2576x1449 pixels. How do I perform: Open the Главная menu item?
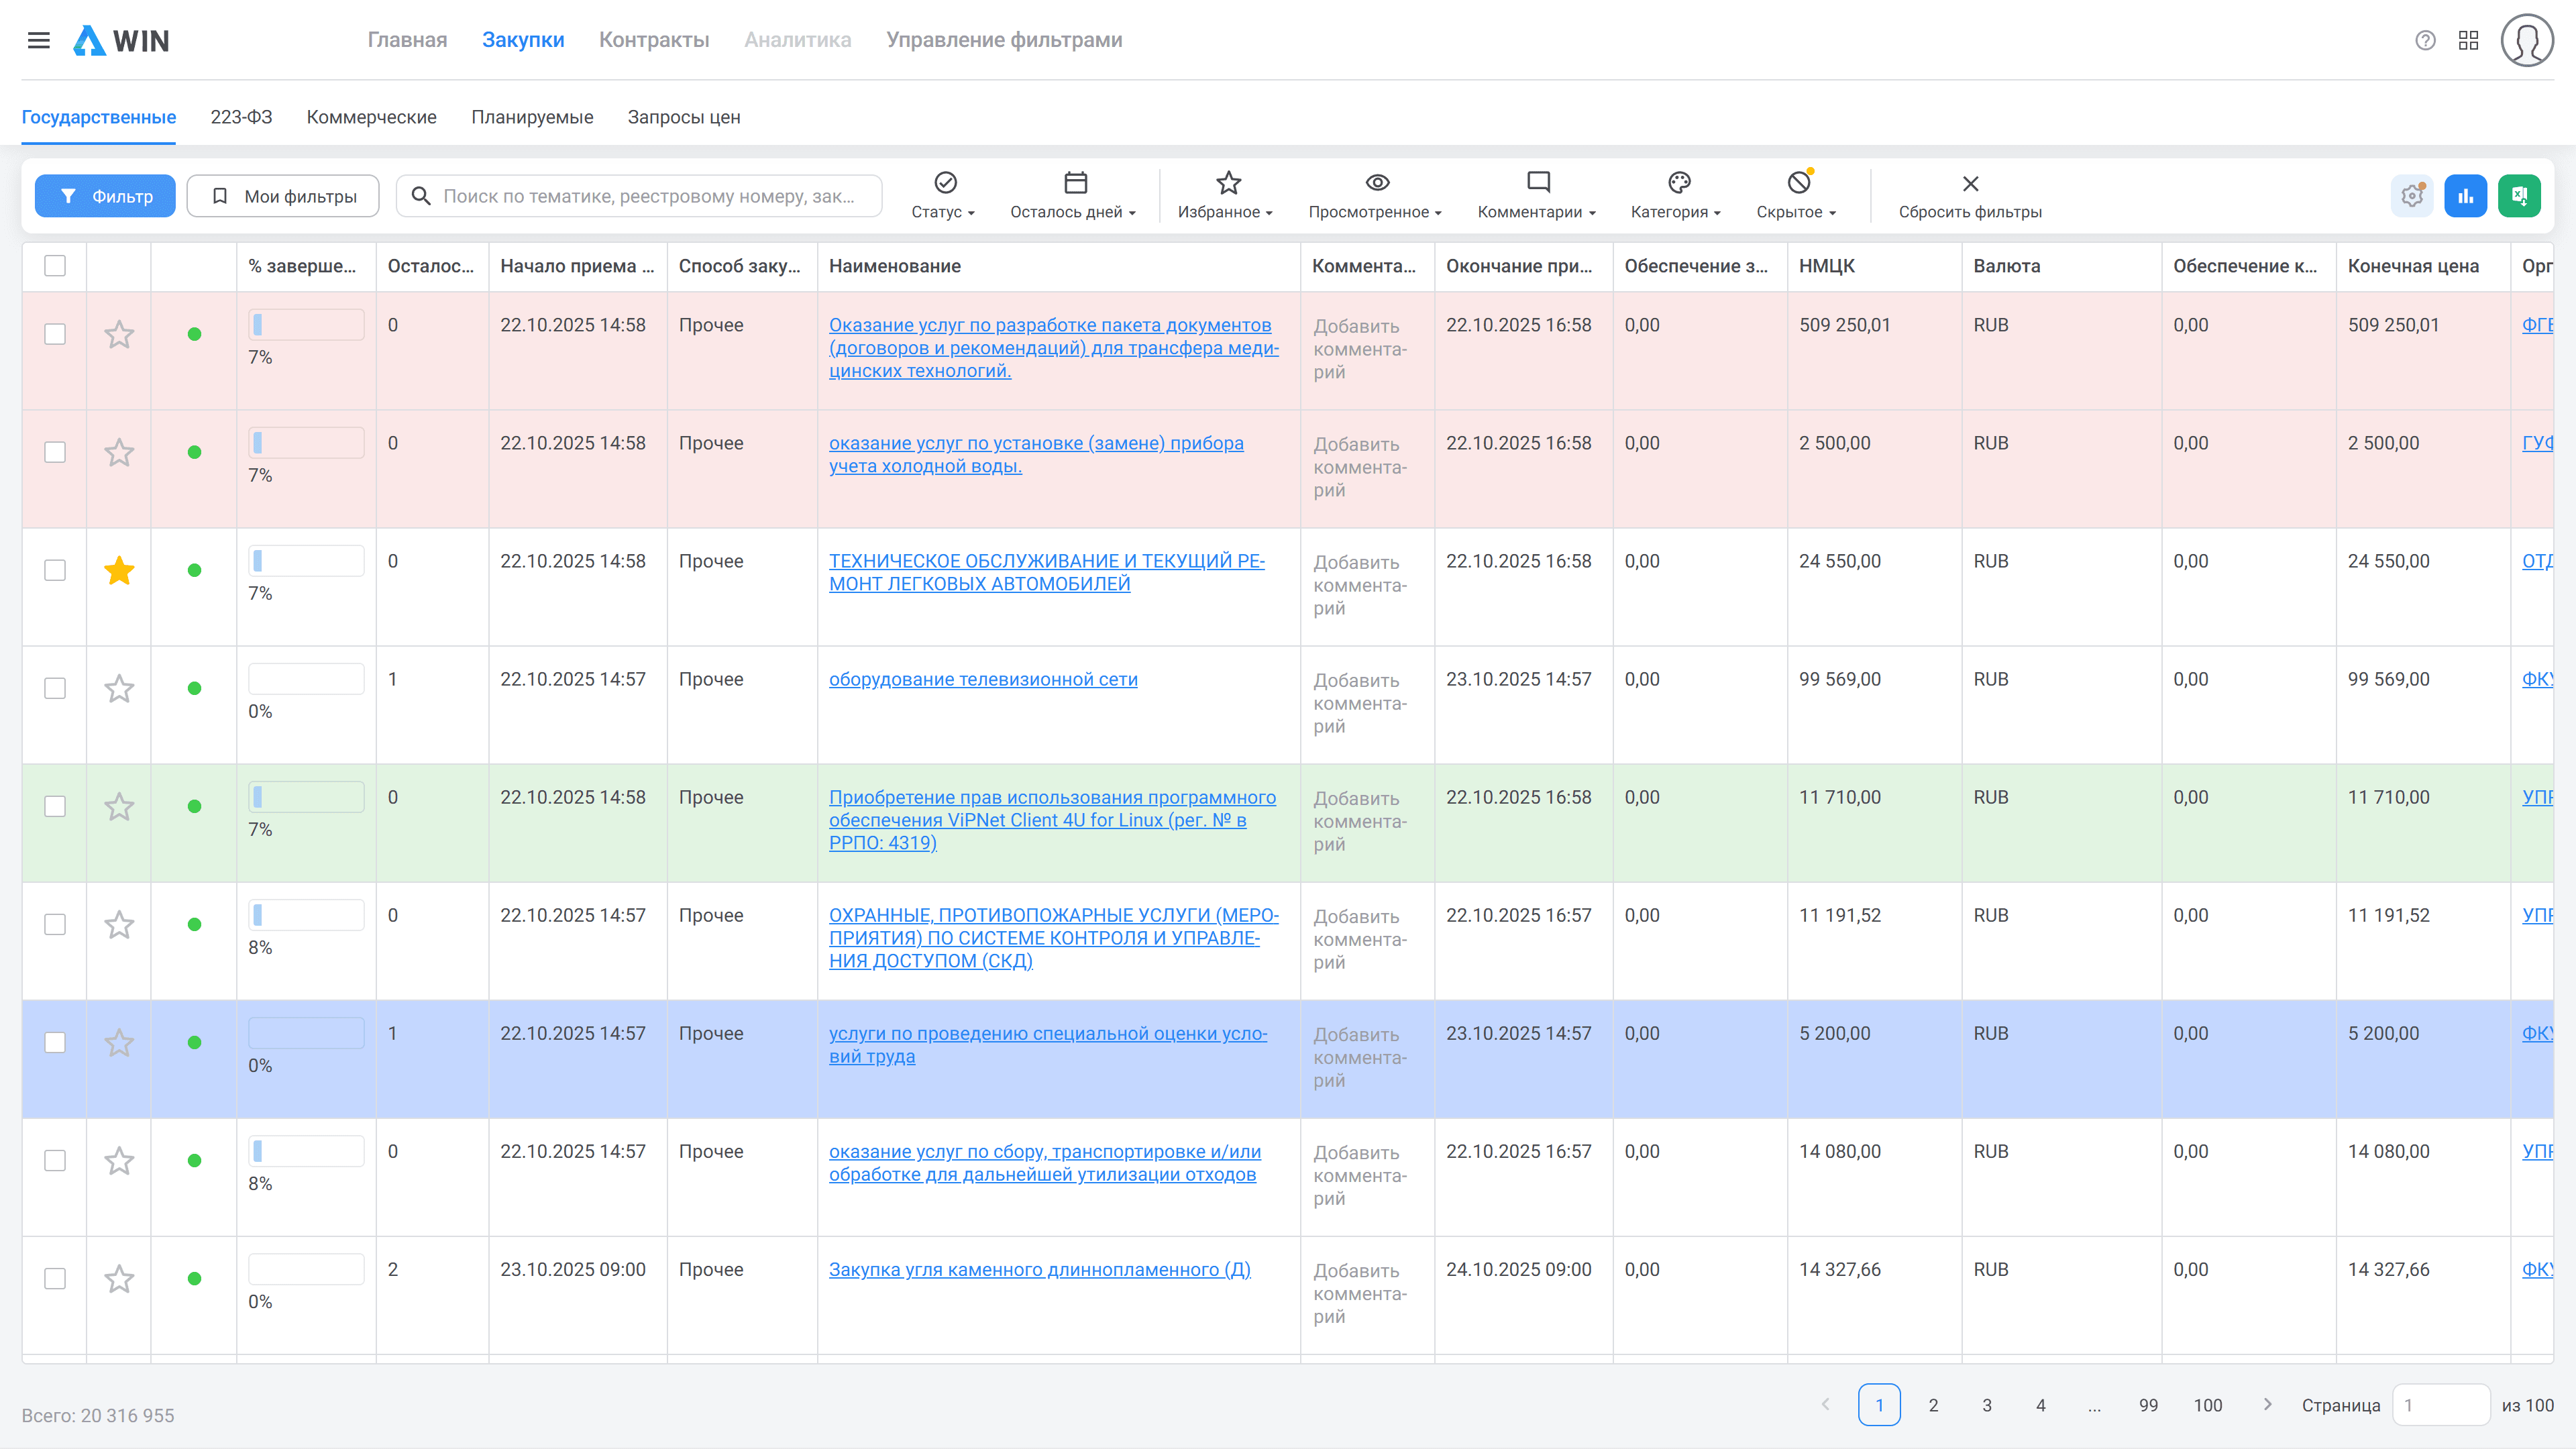pos(407,40)
